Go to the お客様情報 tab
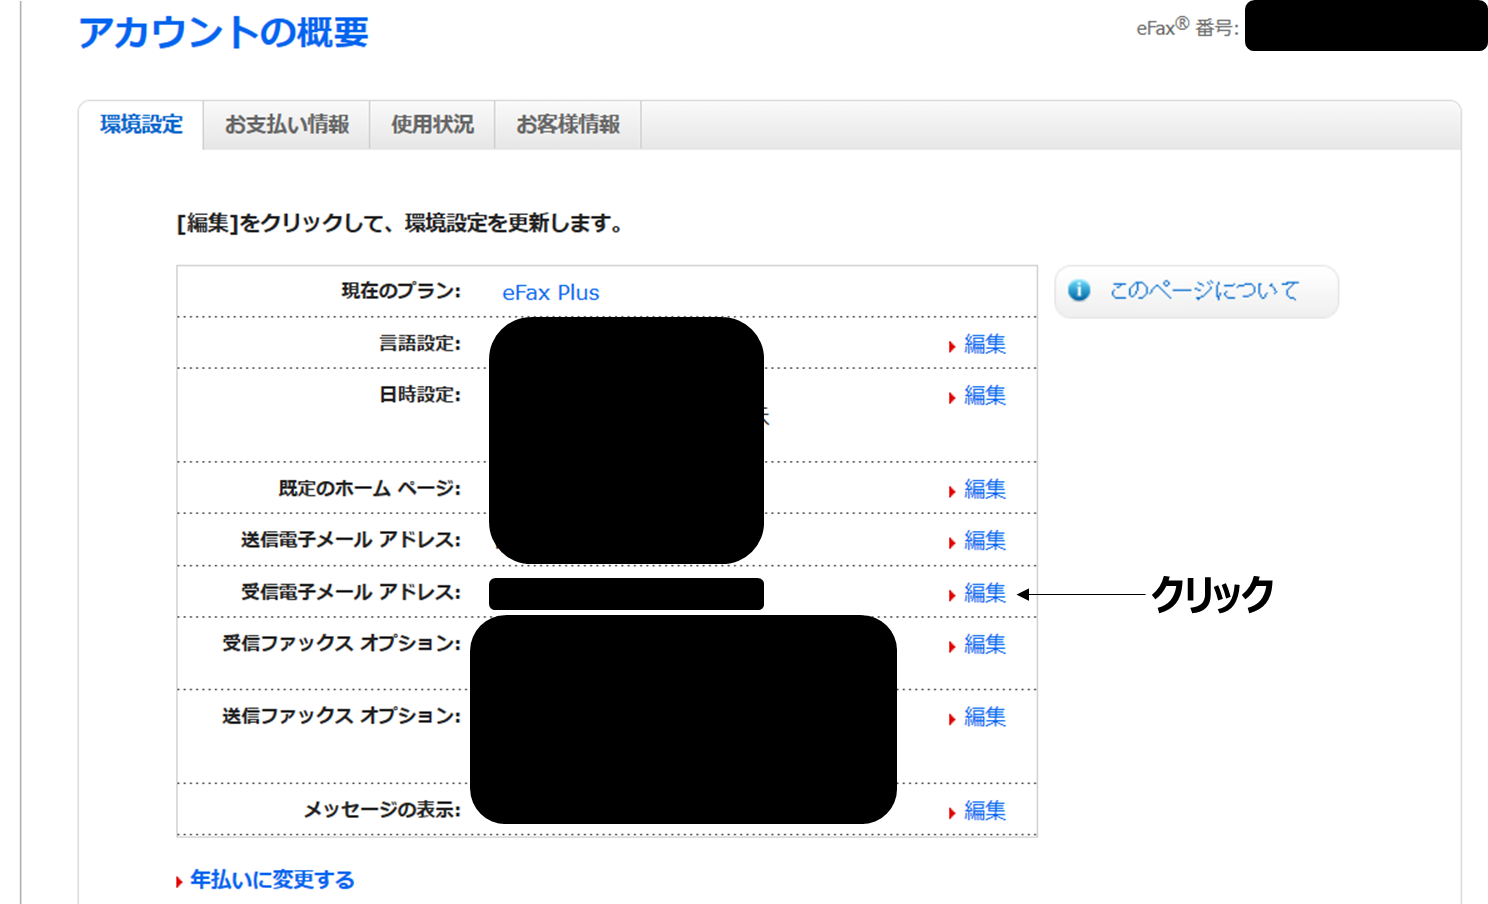Viewport: 1488px width, 904px height. (567, 125)
